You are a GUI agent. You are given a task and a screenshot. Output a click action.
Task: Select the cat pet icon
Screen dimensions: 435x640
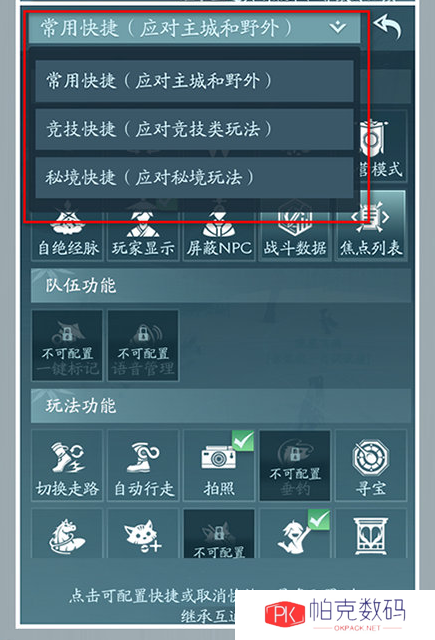tap(143, 534)
